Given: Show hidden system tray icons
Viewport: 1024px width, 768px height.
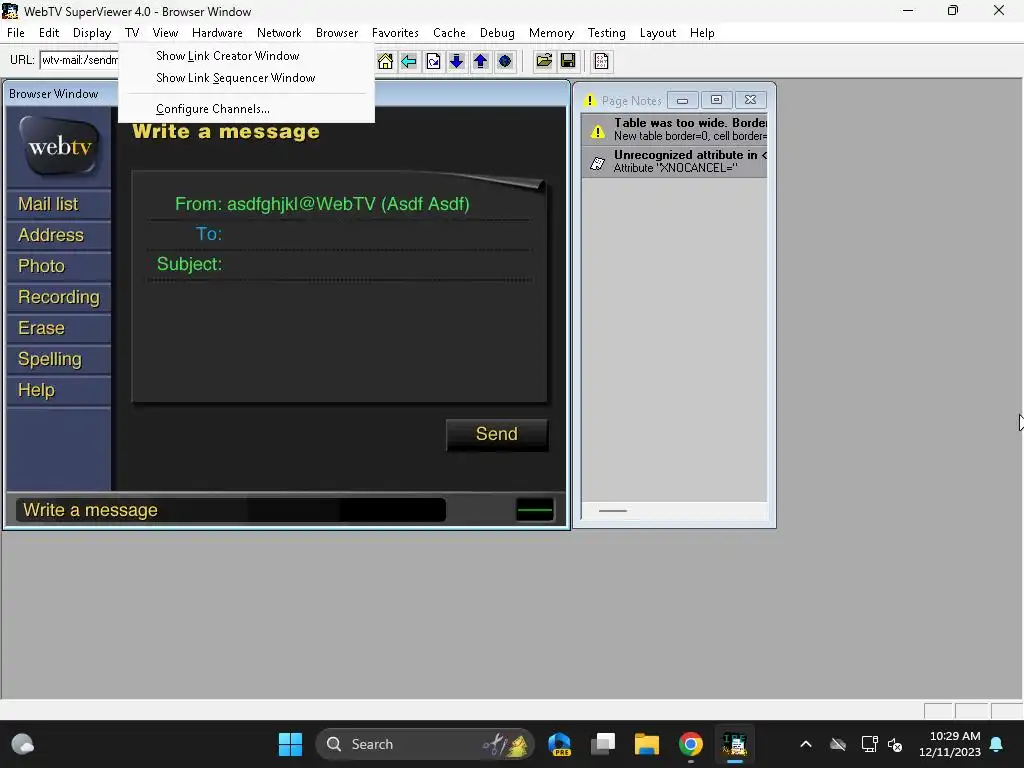Looking at the screenshot, I should tap(806, 744).
